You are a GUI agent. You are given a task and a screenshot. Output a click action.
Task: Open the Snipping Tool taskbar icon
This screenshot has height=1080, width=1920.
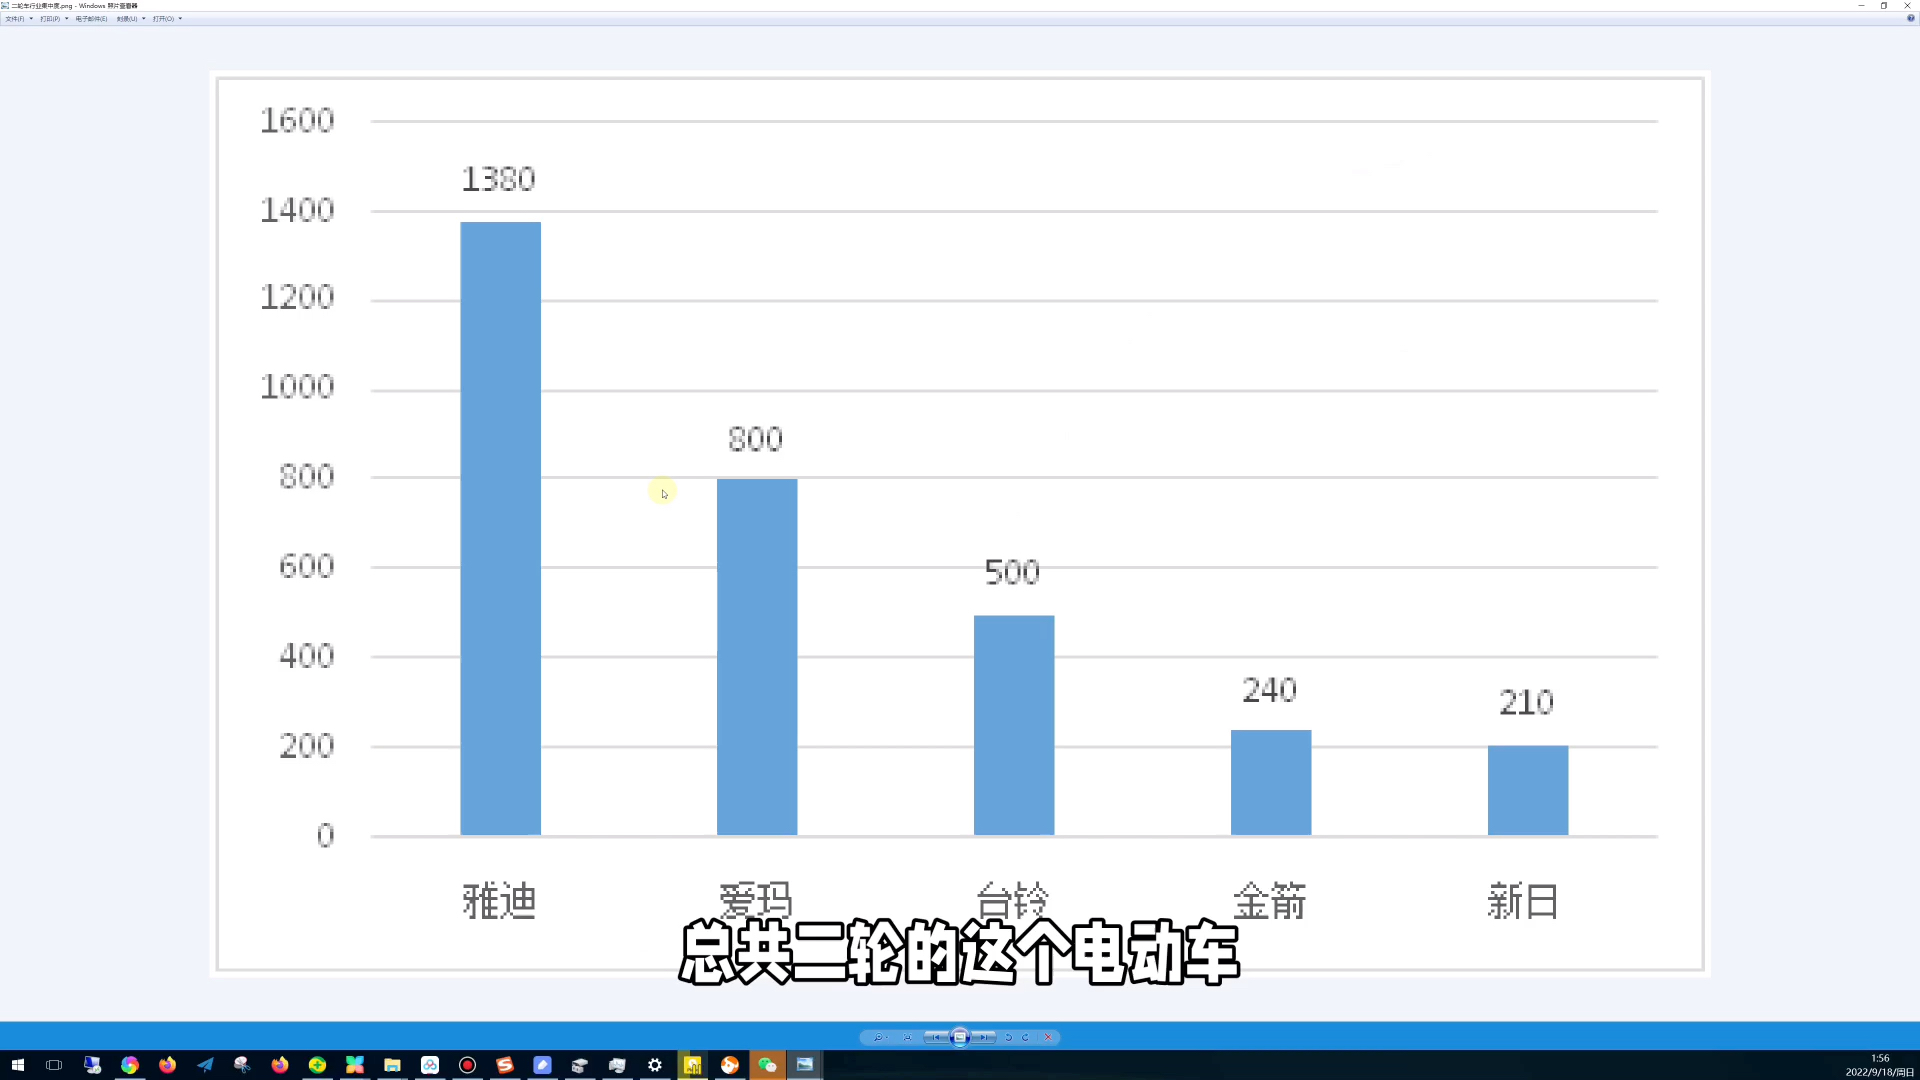[x=242, y=1065]
